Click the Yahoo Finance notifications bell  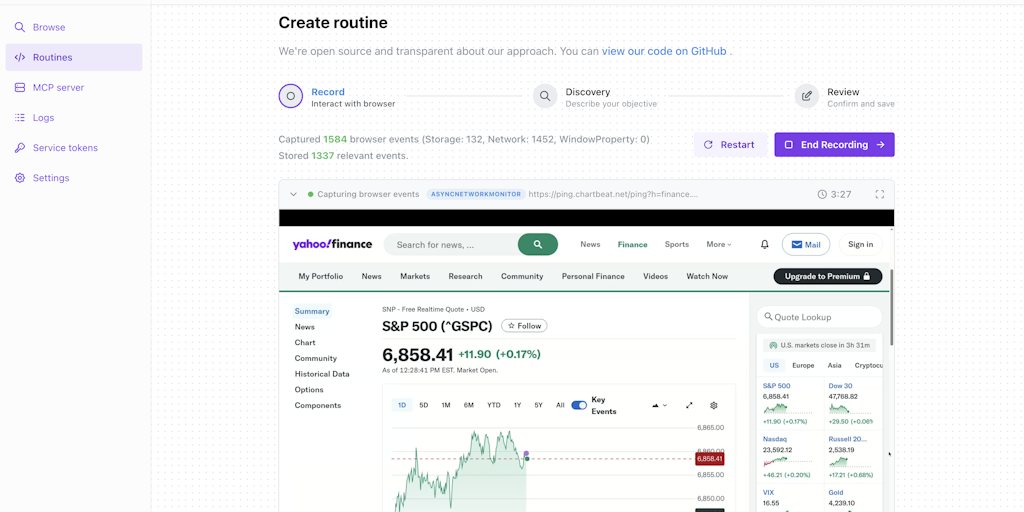click(765, 244)
